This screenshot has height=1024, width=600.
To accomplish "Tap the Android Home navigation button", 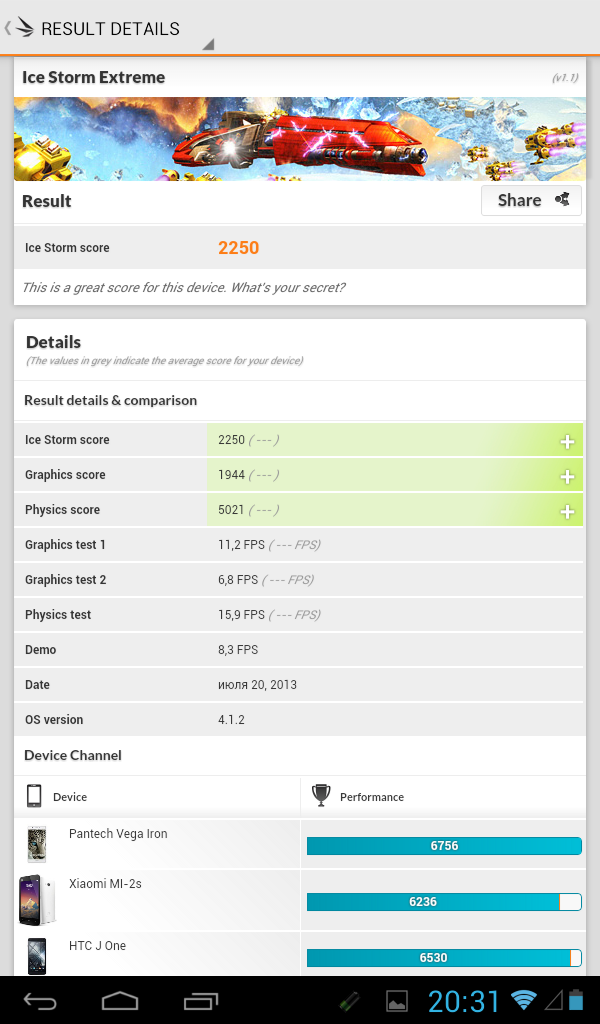I will tap(120, 1000).
